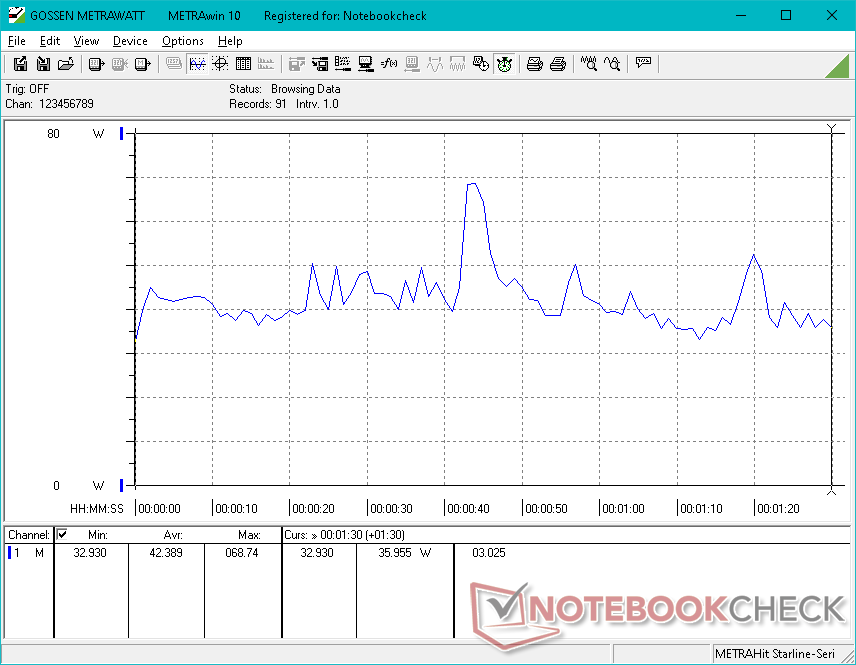Click the top cursor handle at graph right
The height and width of the screenshot is (665, 856).
(831, 128)
